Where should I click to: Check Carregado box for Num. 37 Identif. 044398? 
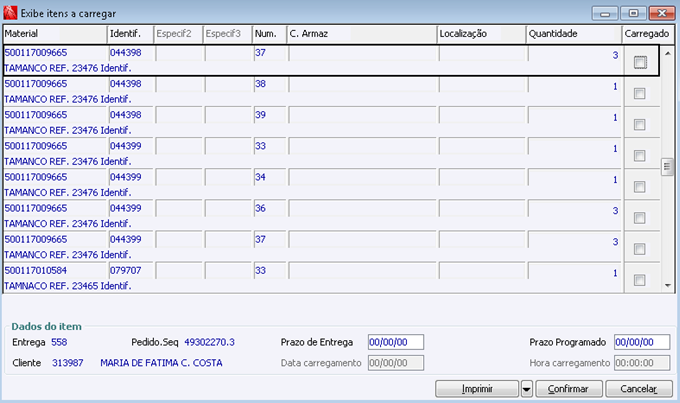tap(640, 62)
